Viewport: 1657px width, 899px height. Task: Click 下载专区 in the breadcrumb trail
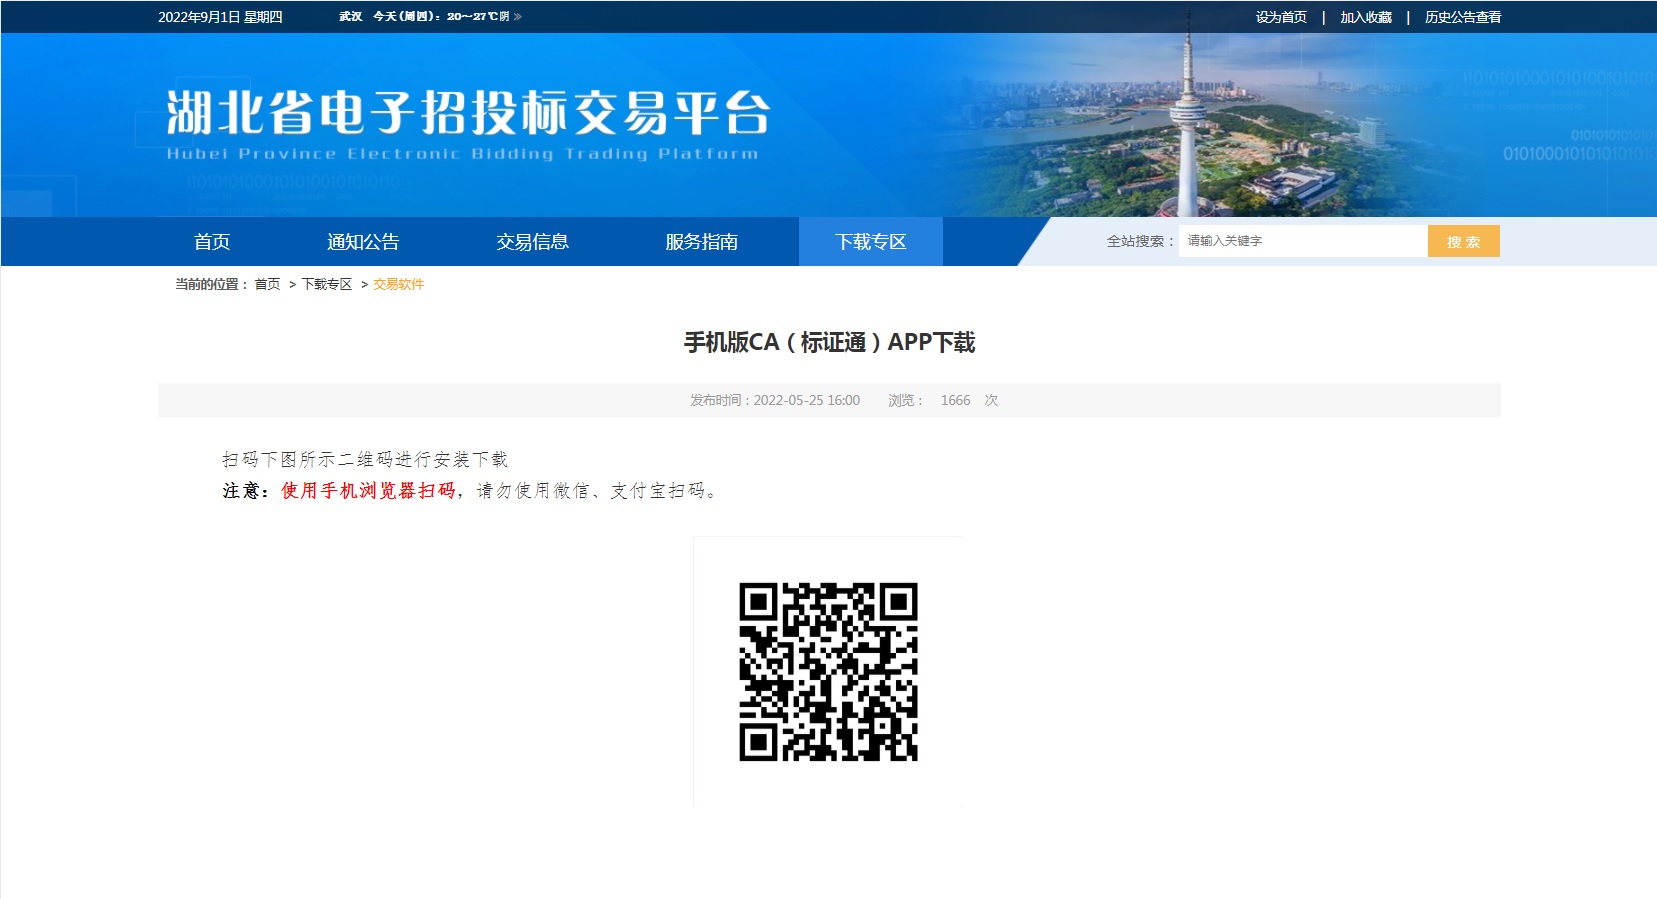(x=327, y=285)
